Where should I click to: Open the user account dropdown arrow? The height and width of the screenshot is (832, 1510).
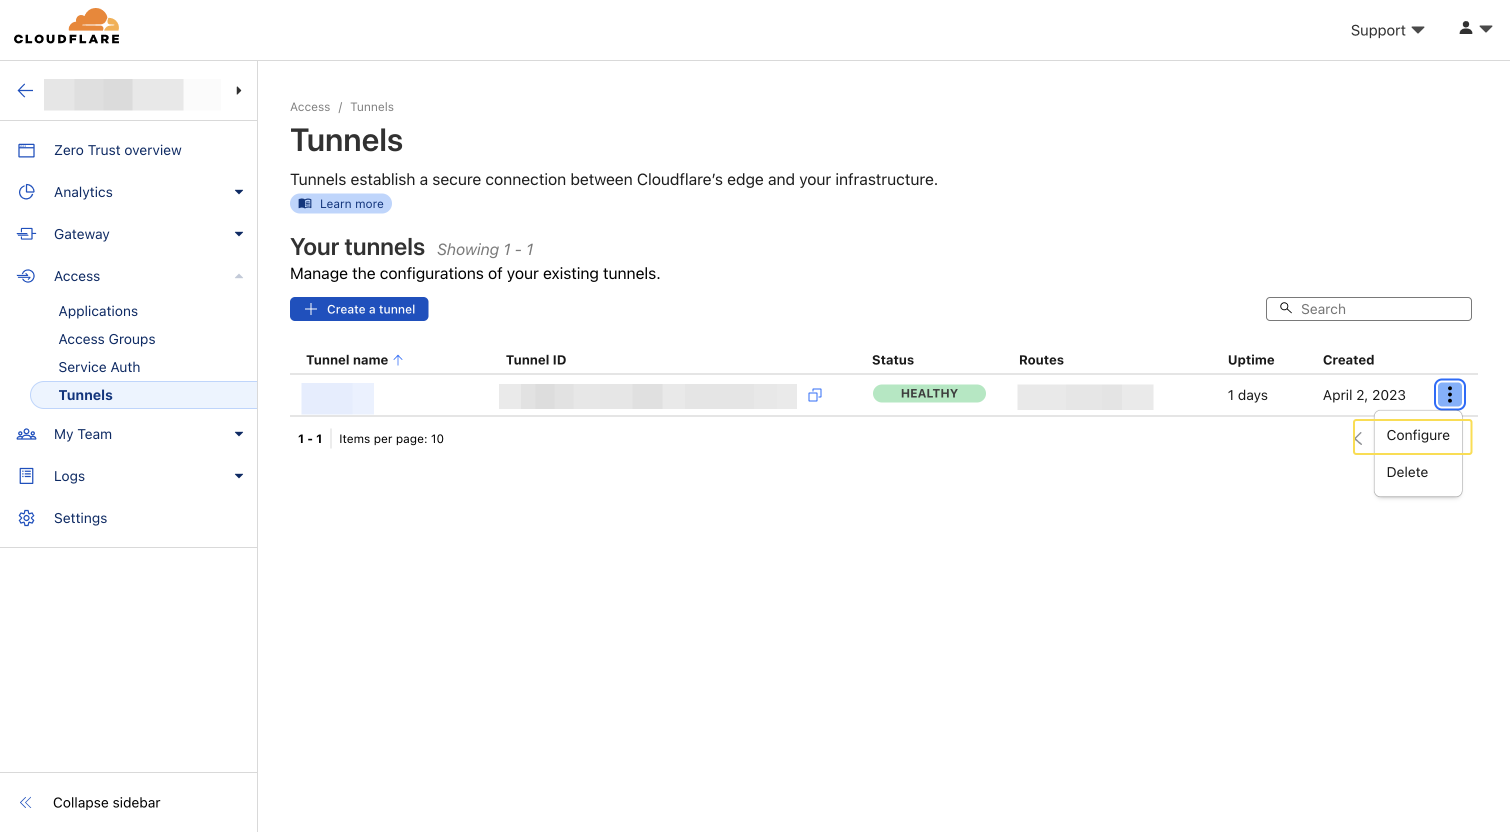1486,29
